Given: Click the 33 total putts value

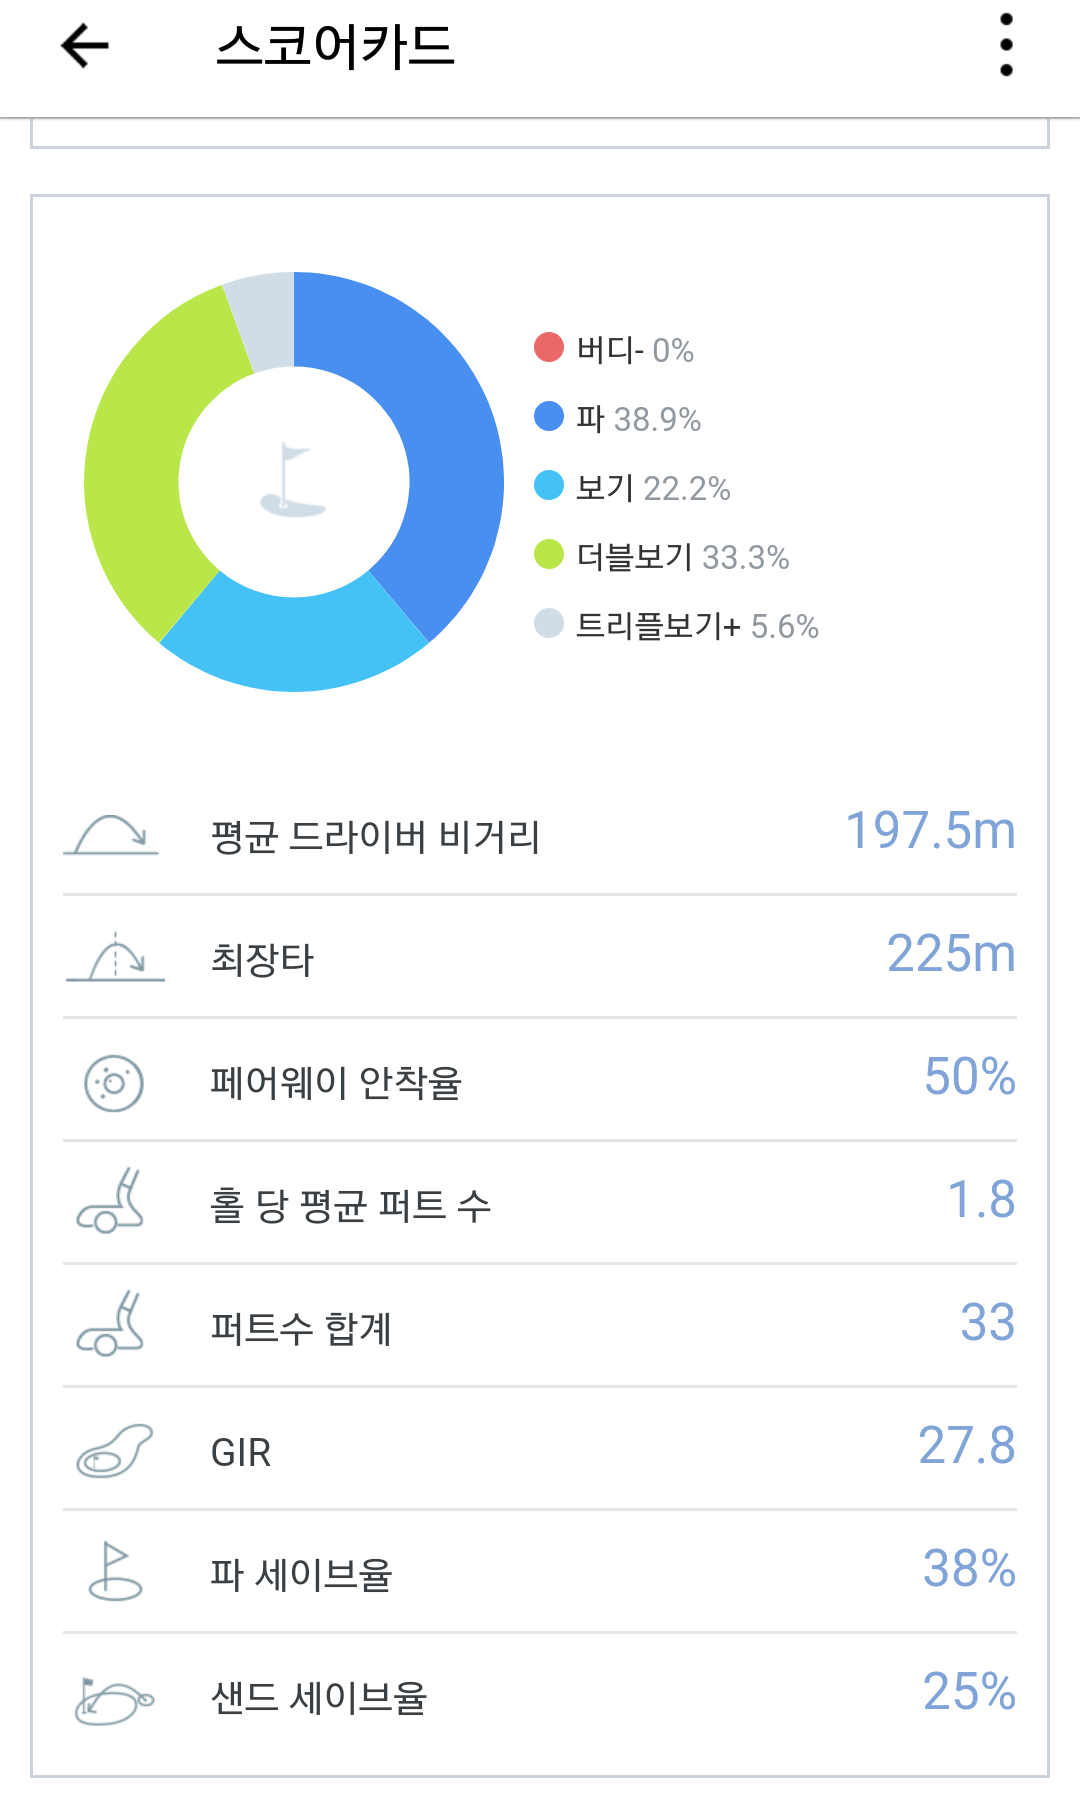Looking at the screenshot, I should tap(987, 1323).
